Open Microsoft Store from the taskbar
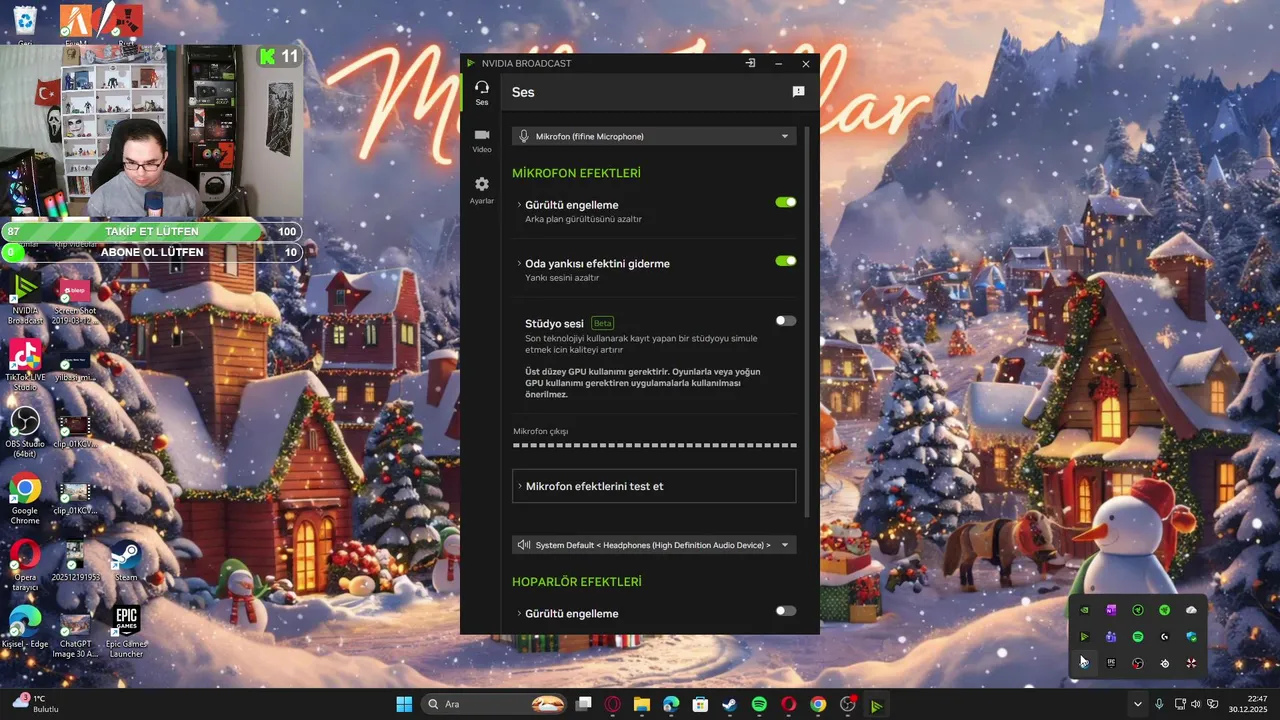Image resolution: width=1280 pixels, height=720 pixels. (x=701, y=704)
